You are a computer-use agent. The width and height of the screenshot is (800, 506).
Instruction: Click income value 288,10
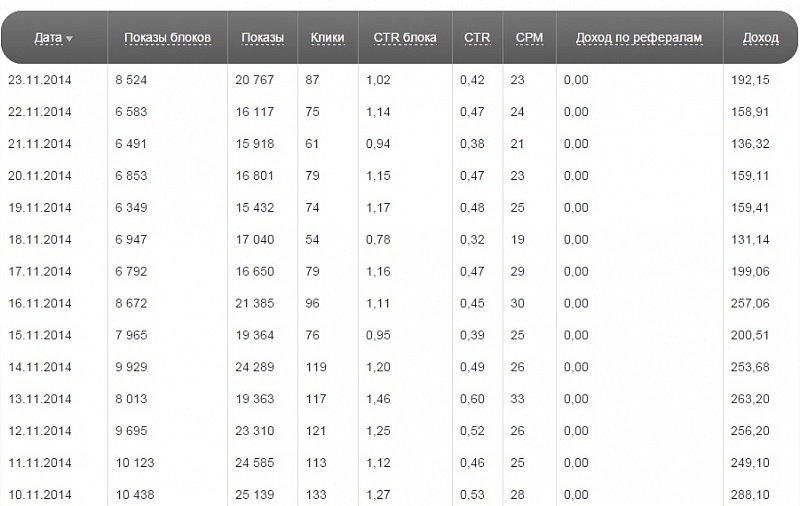[749, 494]
